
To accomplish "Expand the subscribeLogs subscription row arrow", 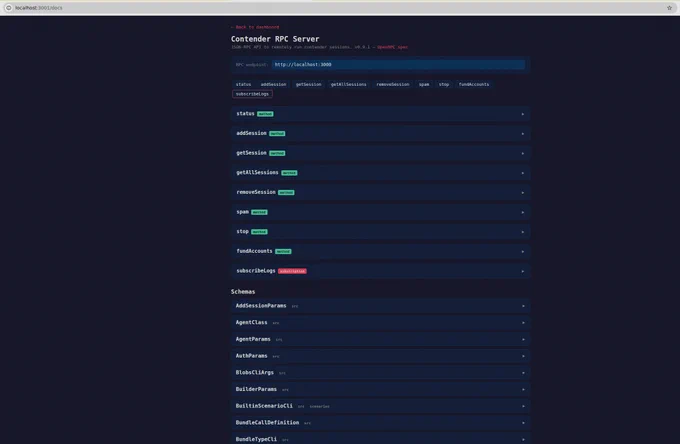I will tap(523, 271).
